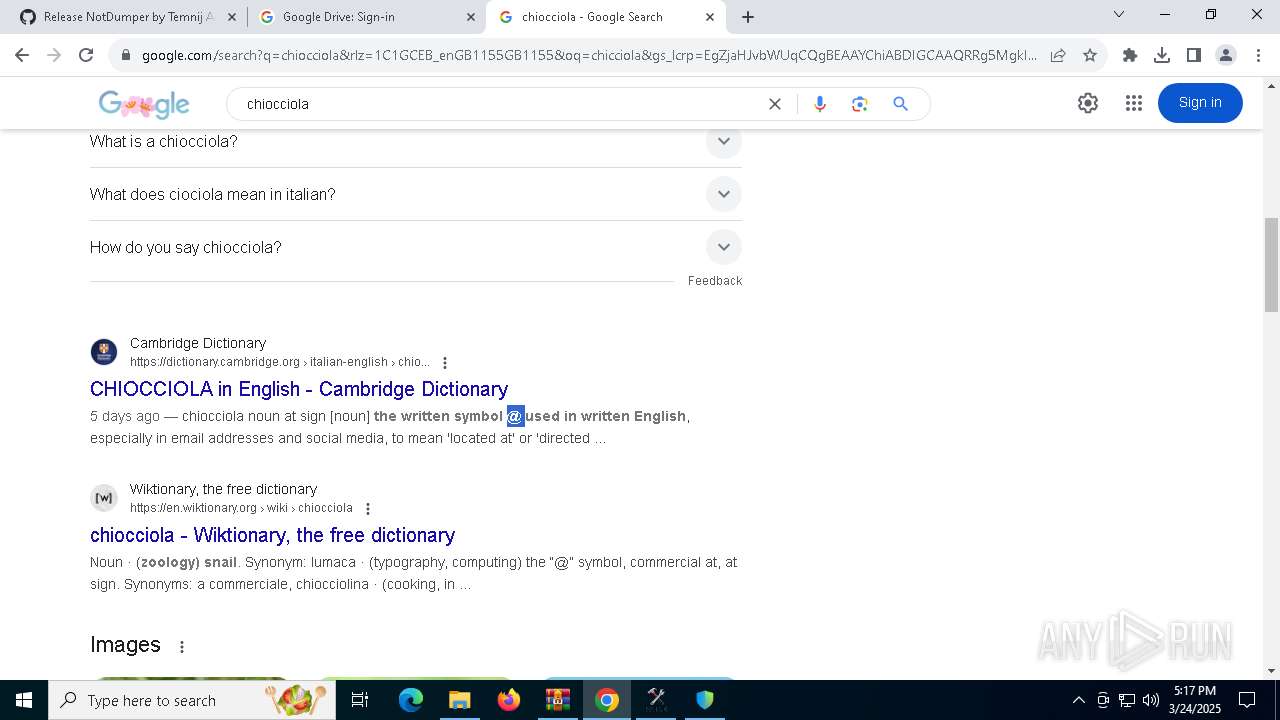Open File Explorer from taskbar
The width and height of the screenshot is (1280, 720).
click(460, 700)
